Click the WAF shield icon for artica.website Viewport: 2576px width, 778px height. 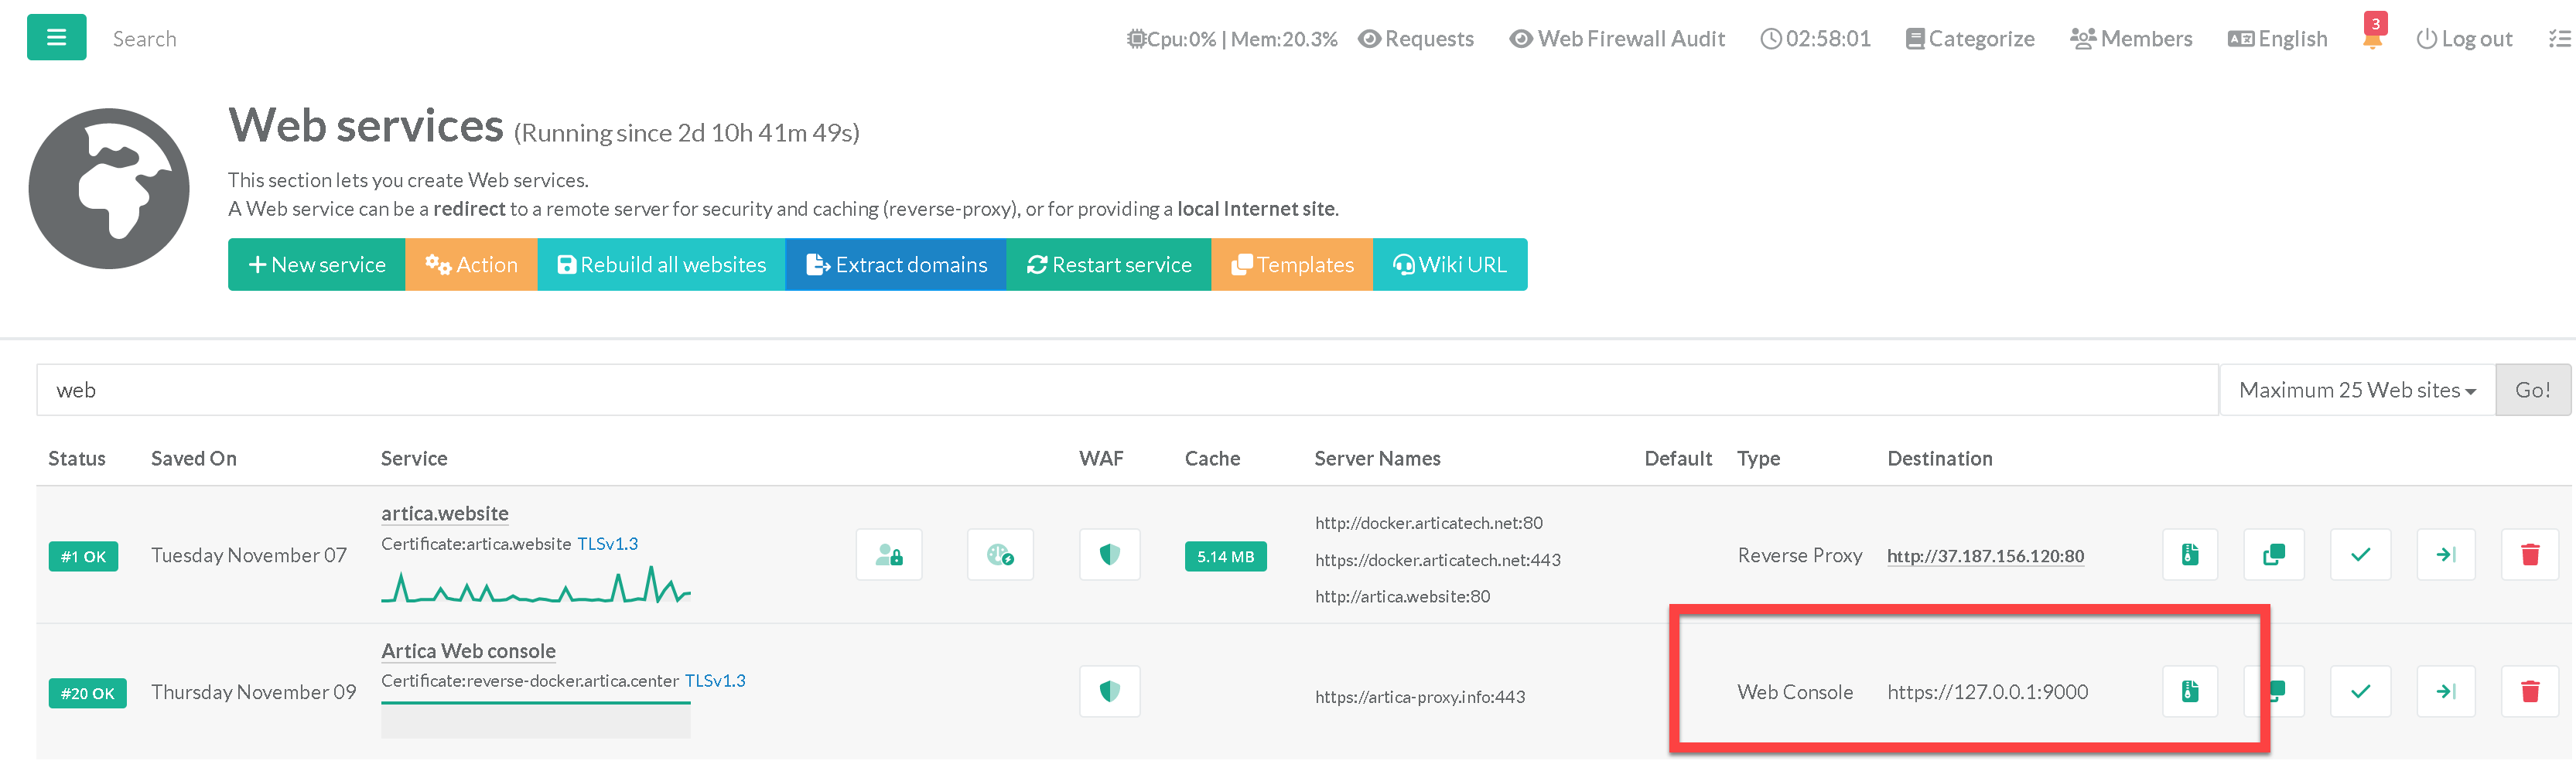1109,555
